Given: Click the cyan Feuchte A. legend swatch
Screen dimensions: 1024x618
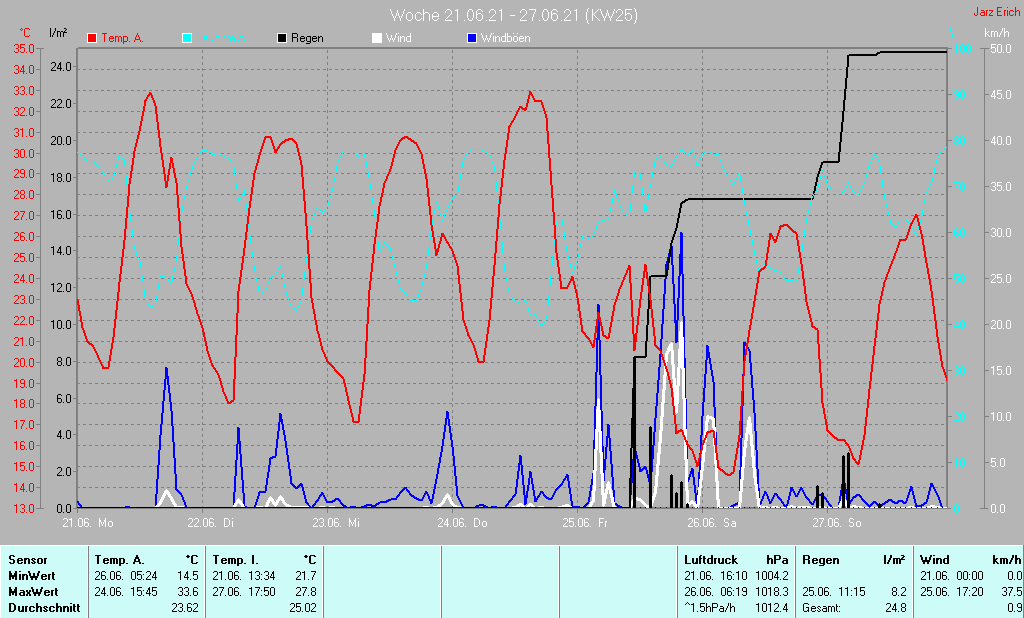Looking at the screenshot, I should point(187,39).
